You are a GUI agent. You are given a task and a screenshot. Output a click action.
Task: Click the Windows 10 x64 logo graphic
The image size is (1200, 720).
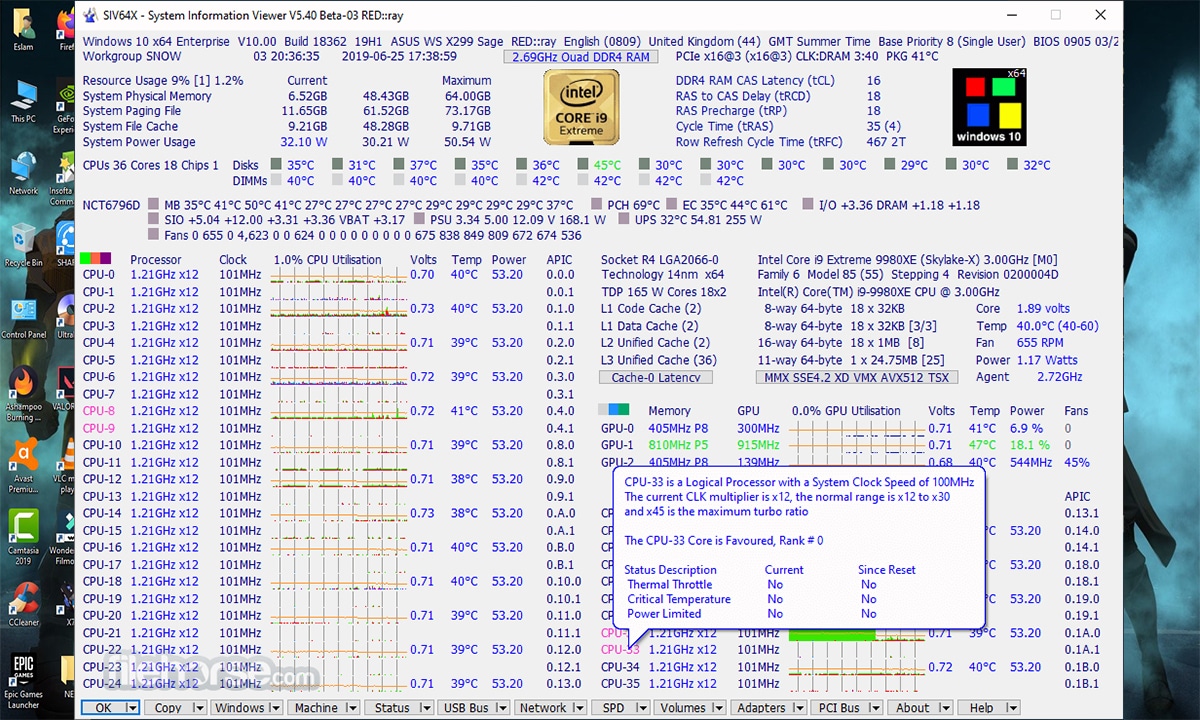(988, 106)
